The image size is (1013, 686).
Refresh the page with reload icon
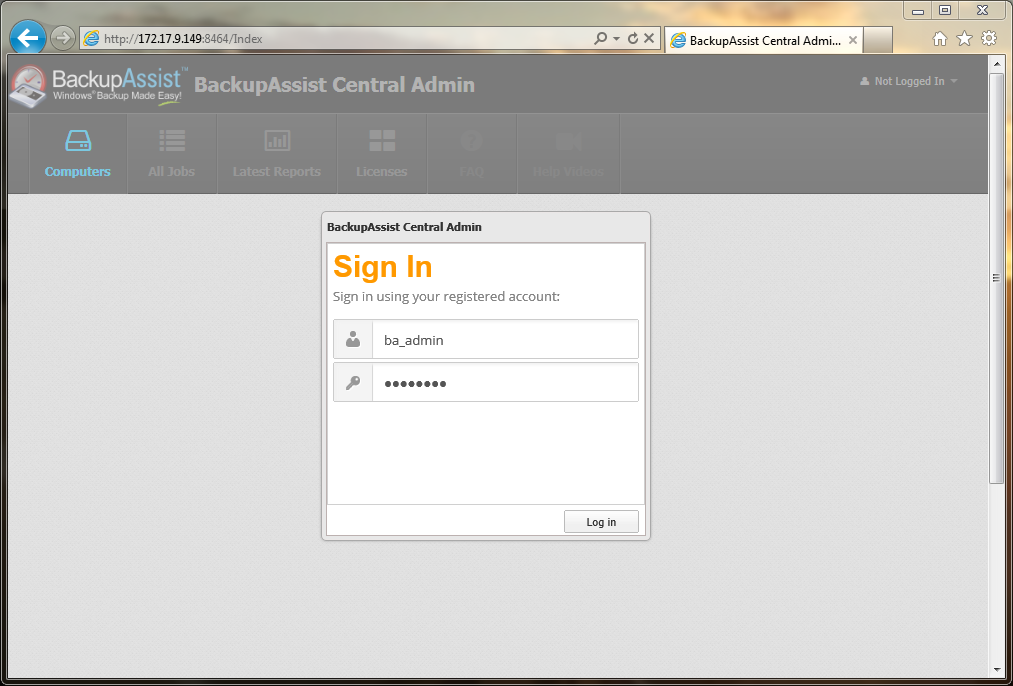coord(632,39)
